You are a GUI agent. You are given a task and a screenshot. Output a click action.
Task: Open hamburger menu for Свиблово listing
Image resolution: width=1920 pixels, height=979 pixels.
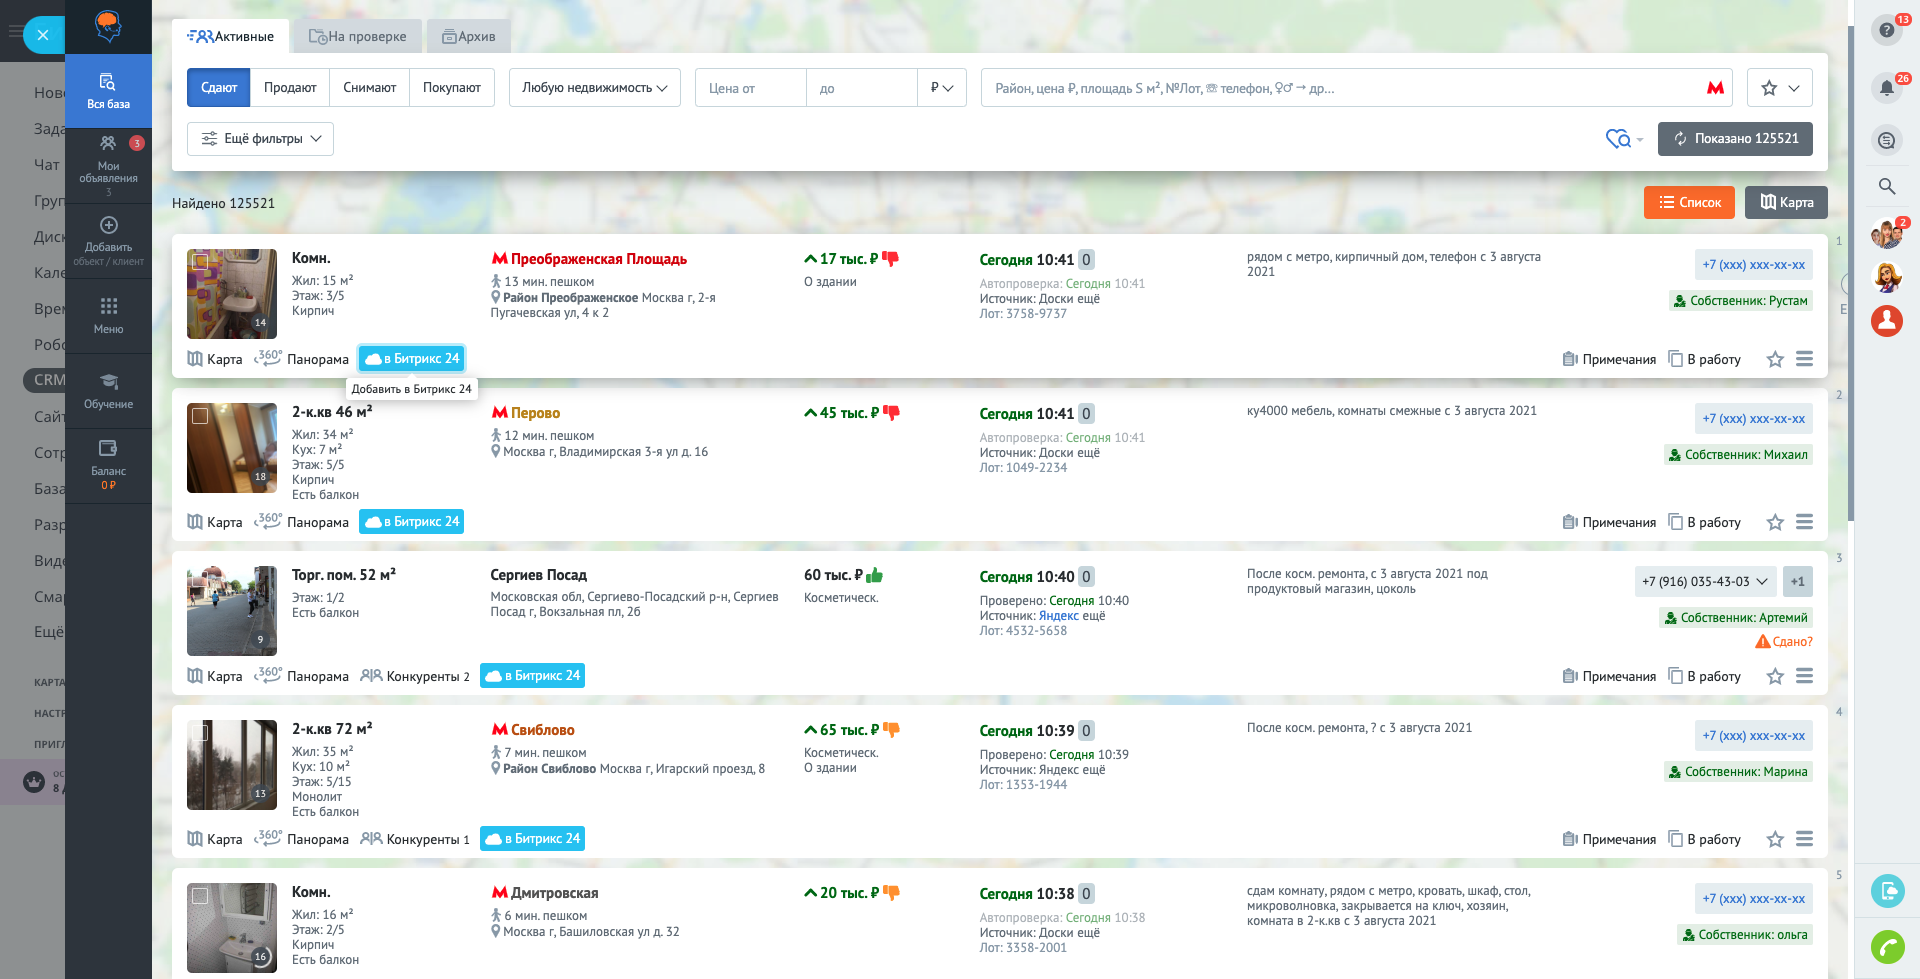[1804, 839]
